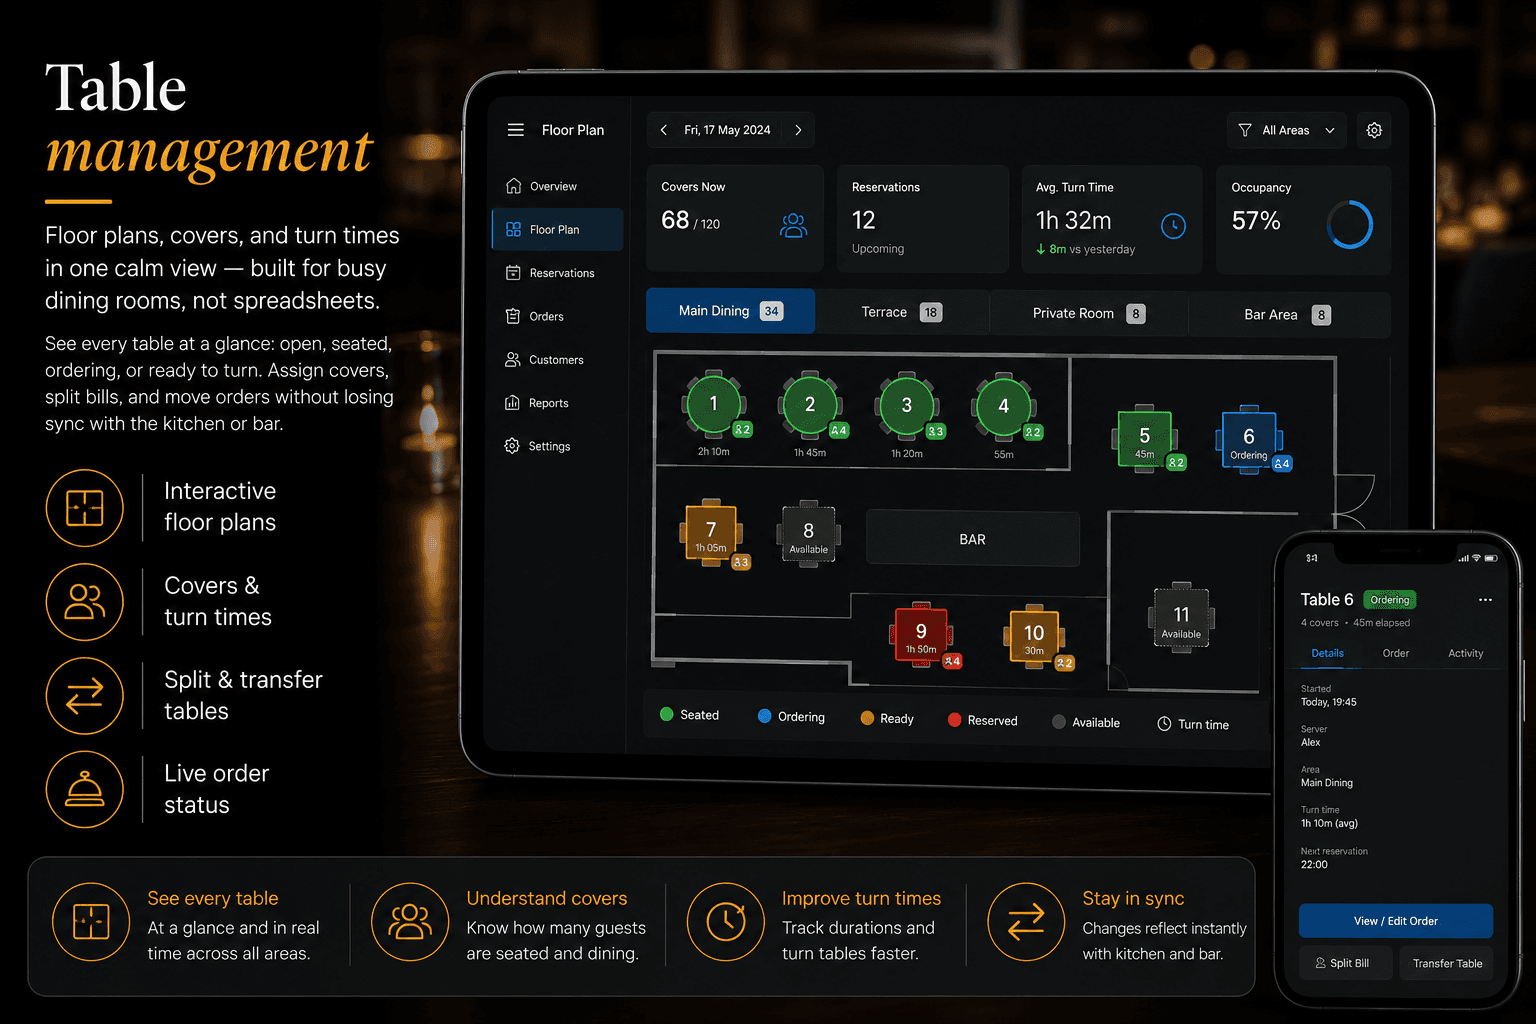The width and height of the screenshot is (1536, 1024).
Task: Click the Interactive floor plans icon
Action: click(x=85, y=508)
